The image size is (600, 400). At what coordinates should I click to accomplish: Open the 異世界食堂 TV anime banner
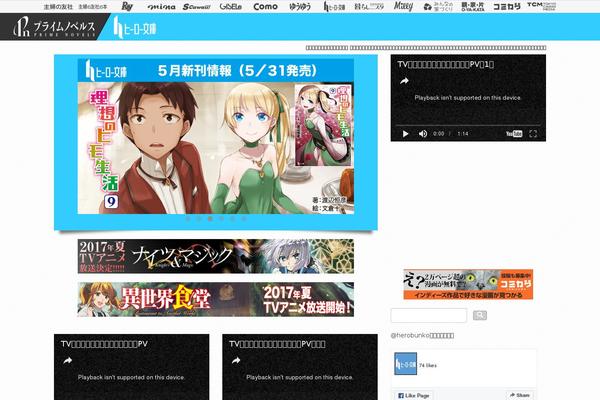[215, 299]
